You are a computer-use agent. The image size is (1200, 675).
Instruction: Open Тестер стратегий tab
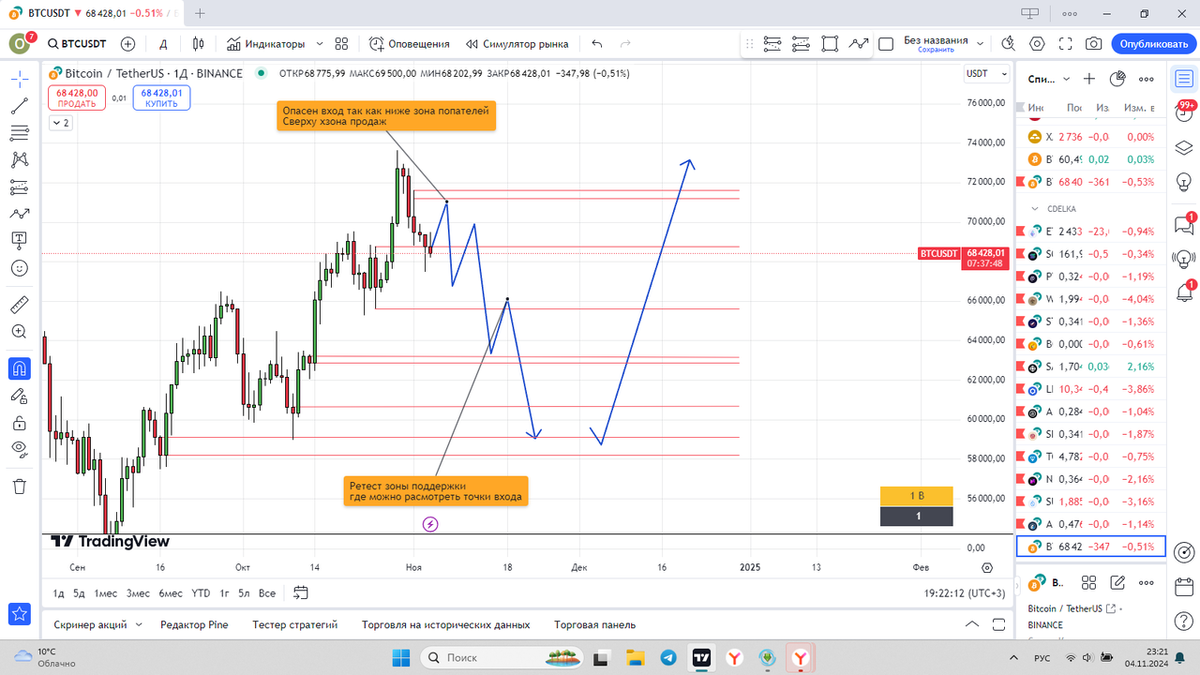coord(295,624)
